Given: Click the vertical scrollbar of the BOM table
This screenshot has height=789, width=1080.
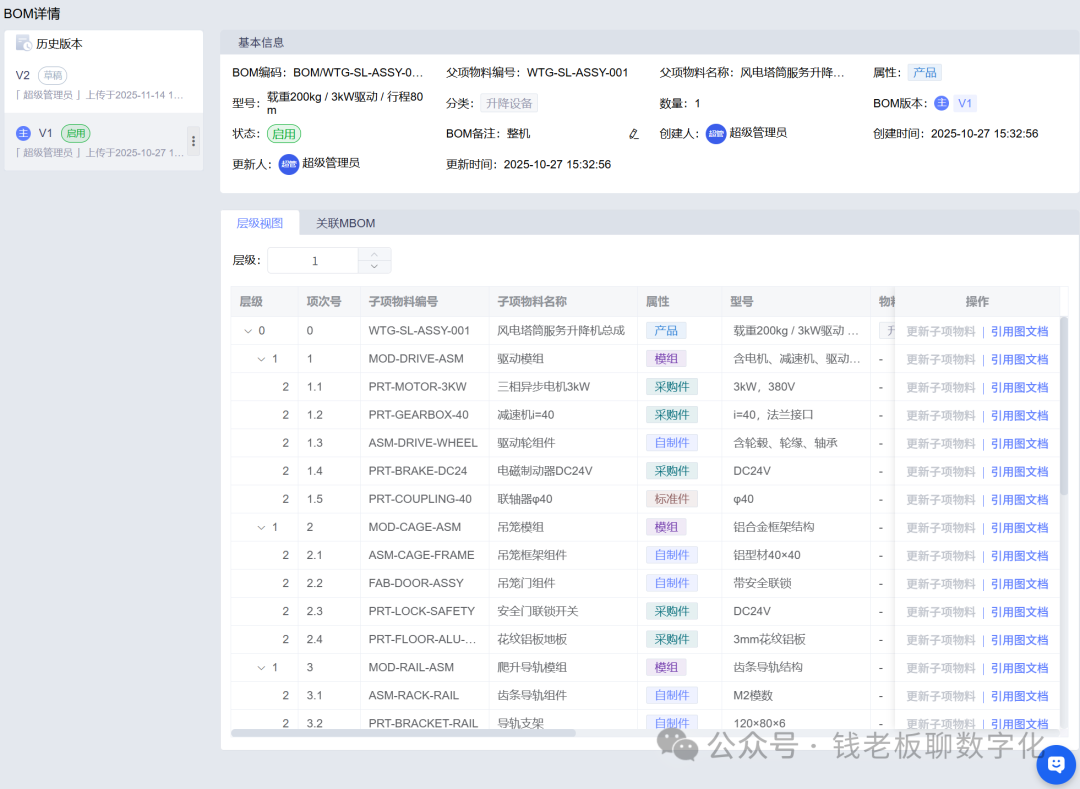Looking at the screenshot, I should 1063,406.
